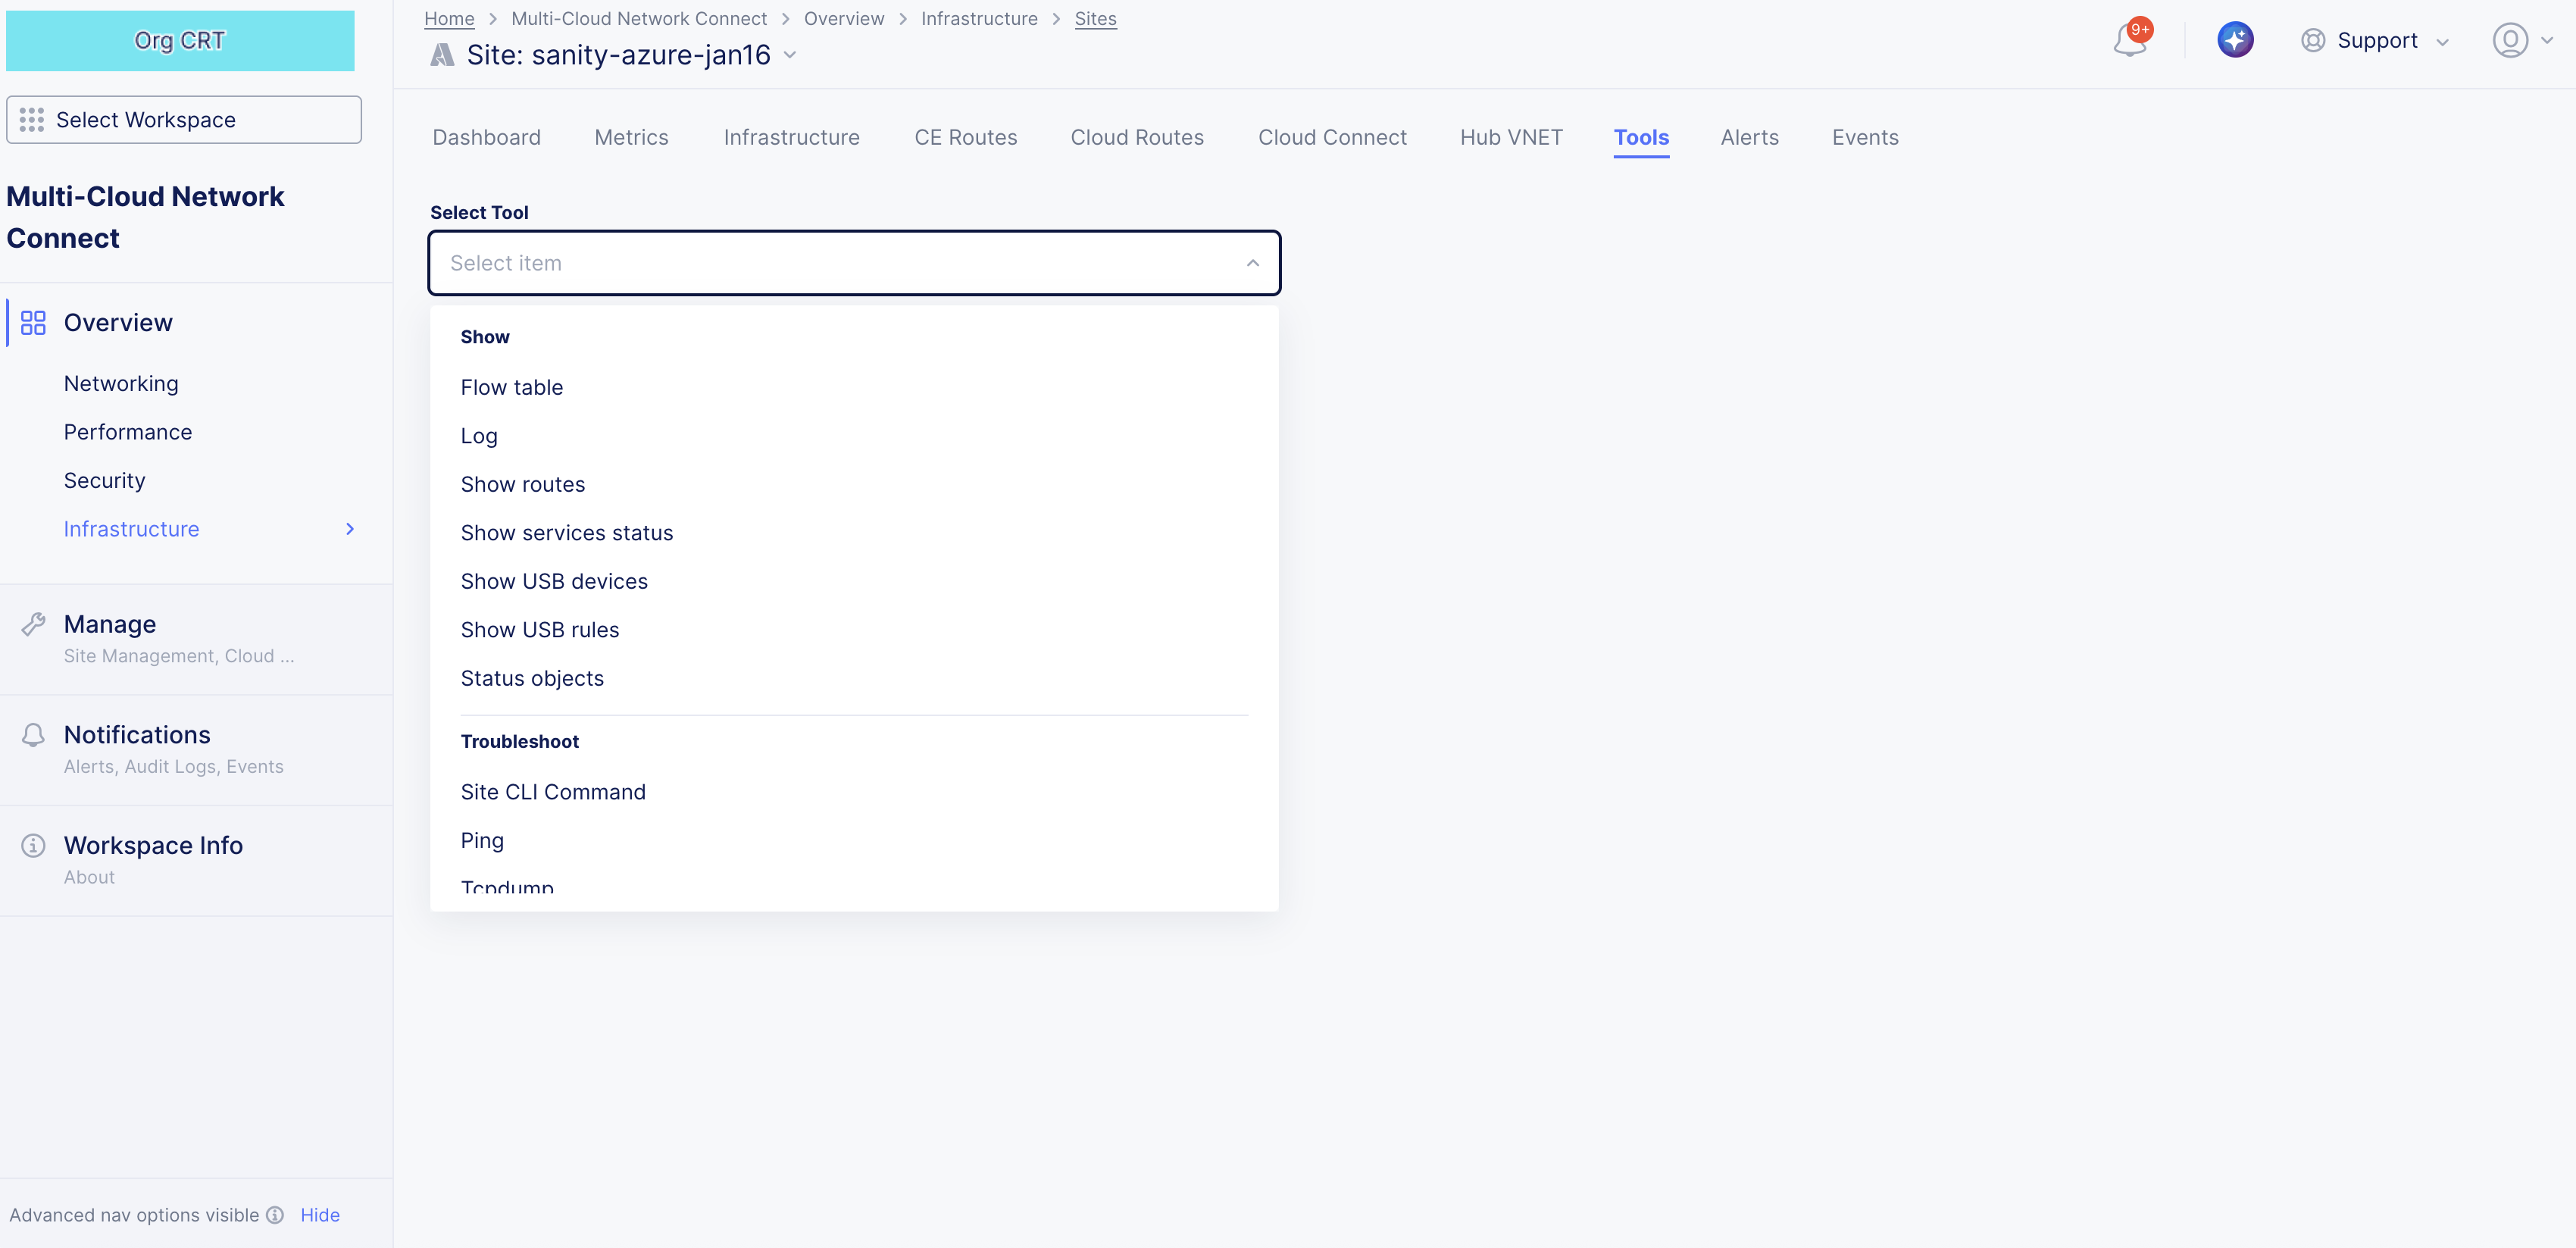2576x1248 pixels.
Task: Navigate to Home via breadcrumb
Action: [x=448, y=18]
